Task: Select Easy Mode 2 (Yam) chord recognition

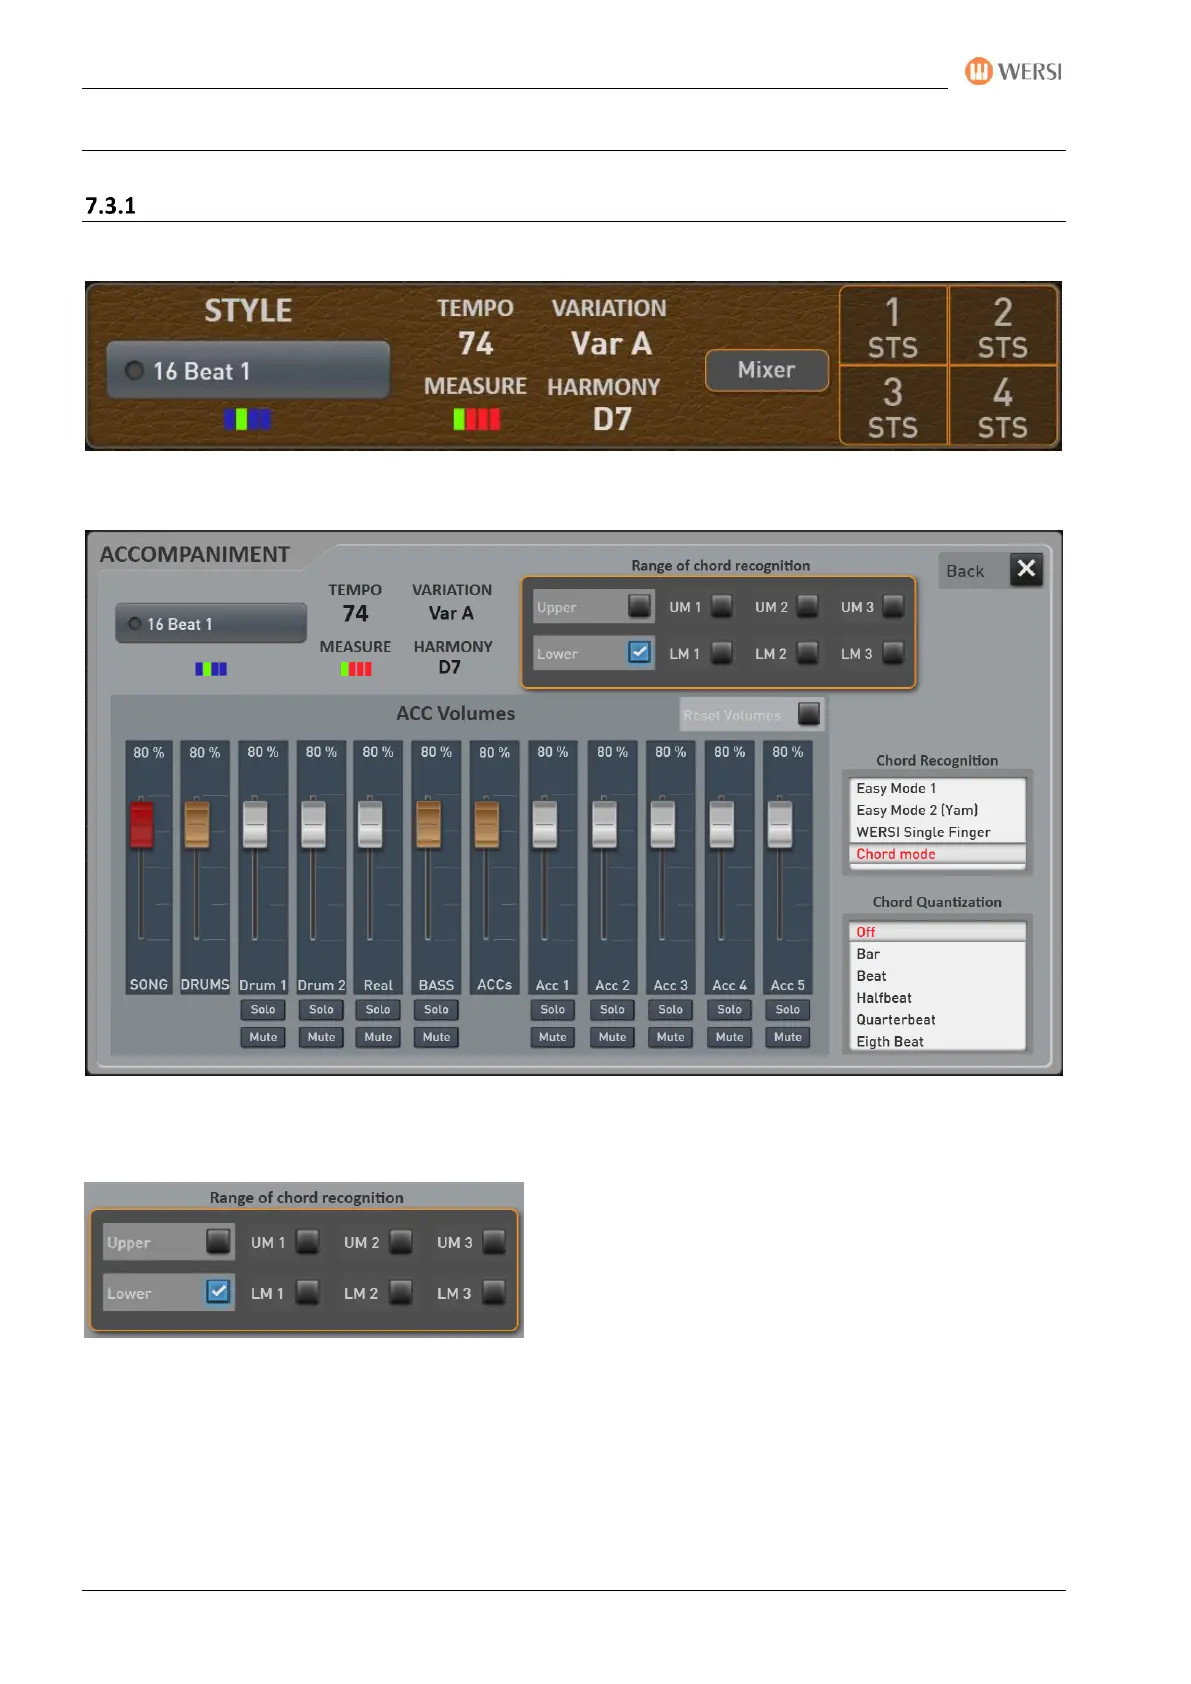Action: (x=938, y=810)
